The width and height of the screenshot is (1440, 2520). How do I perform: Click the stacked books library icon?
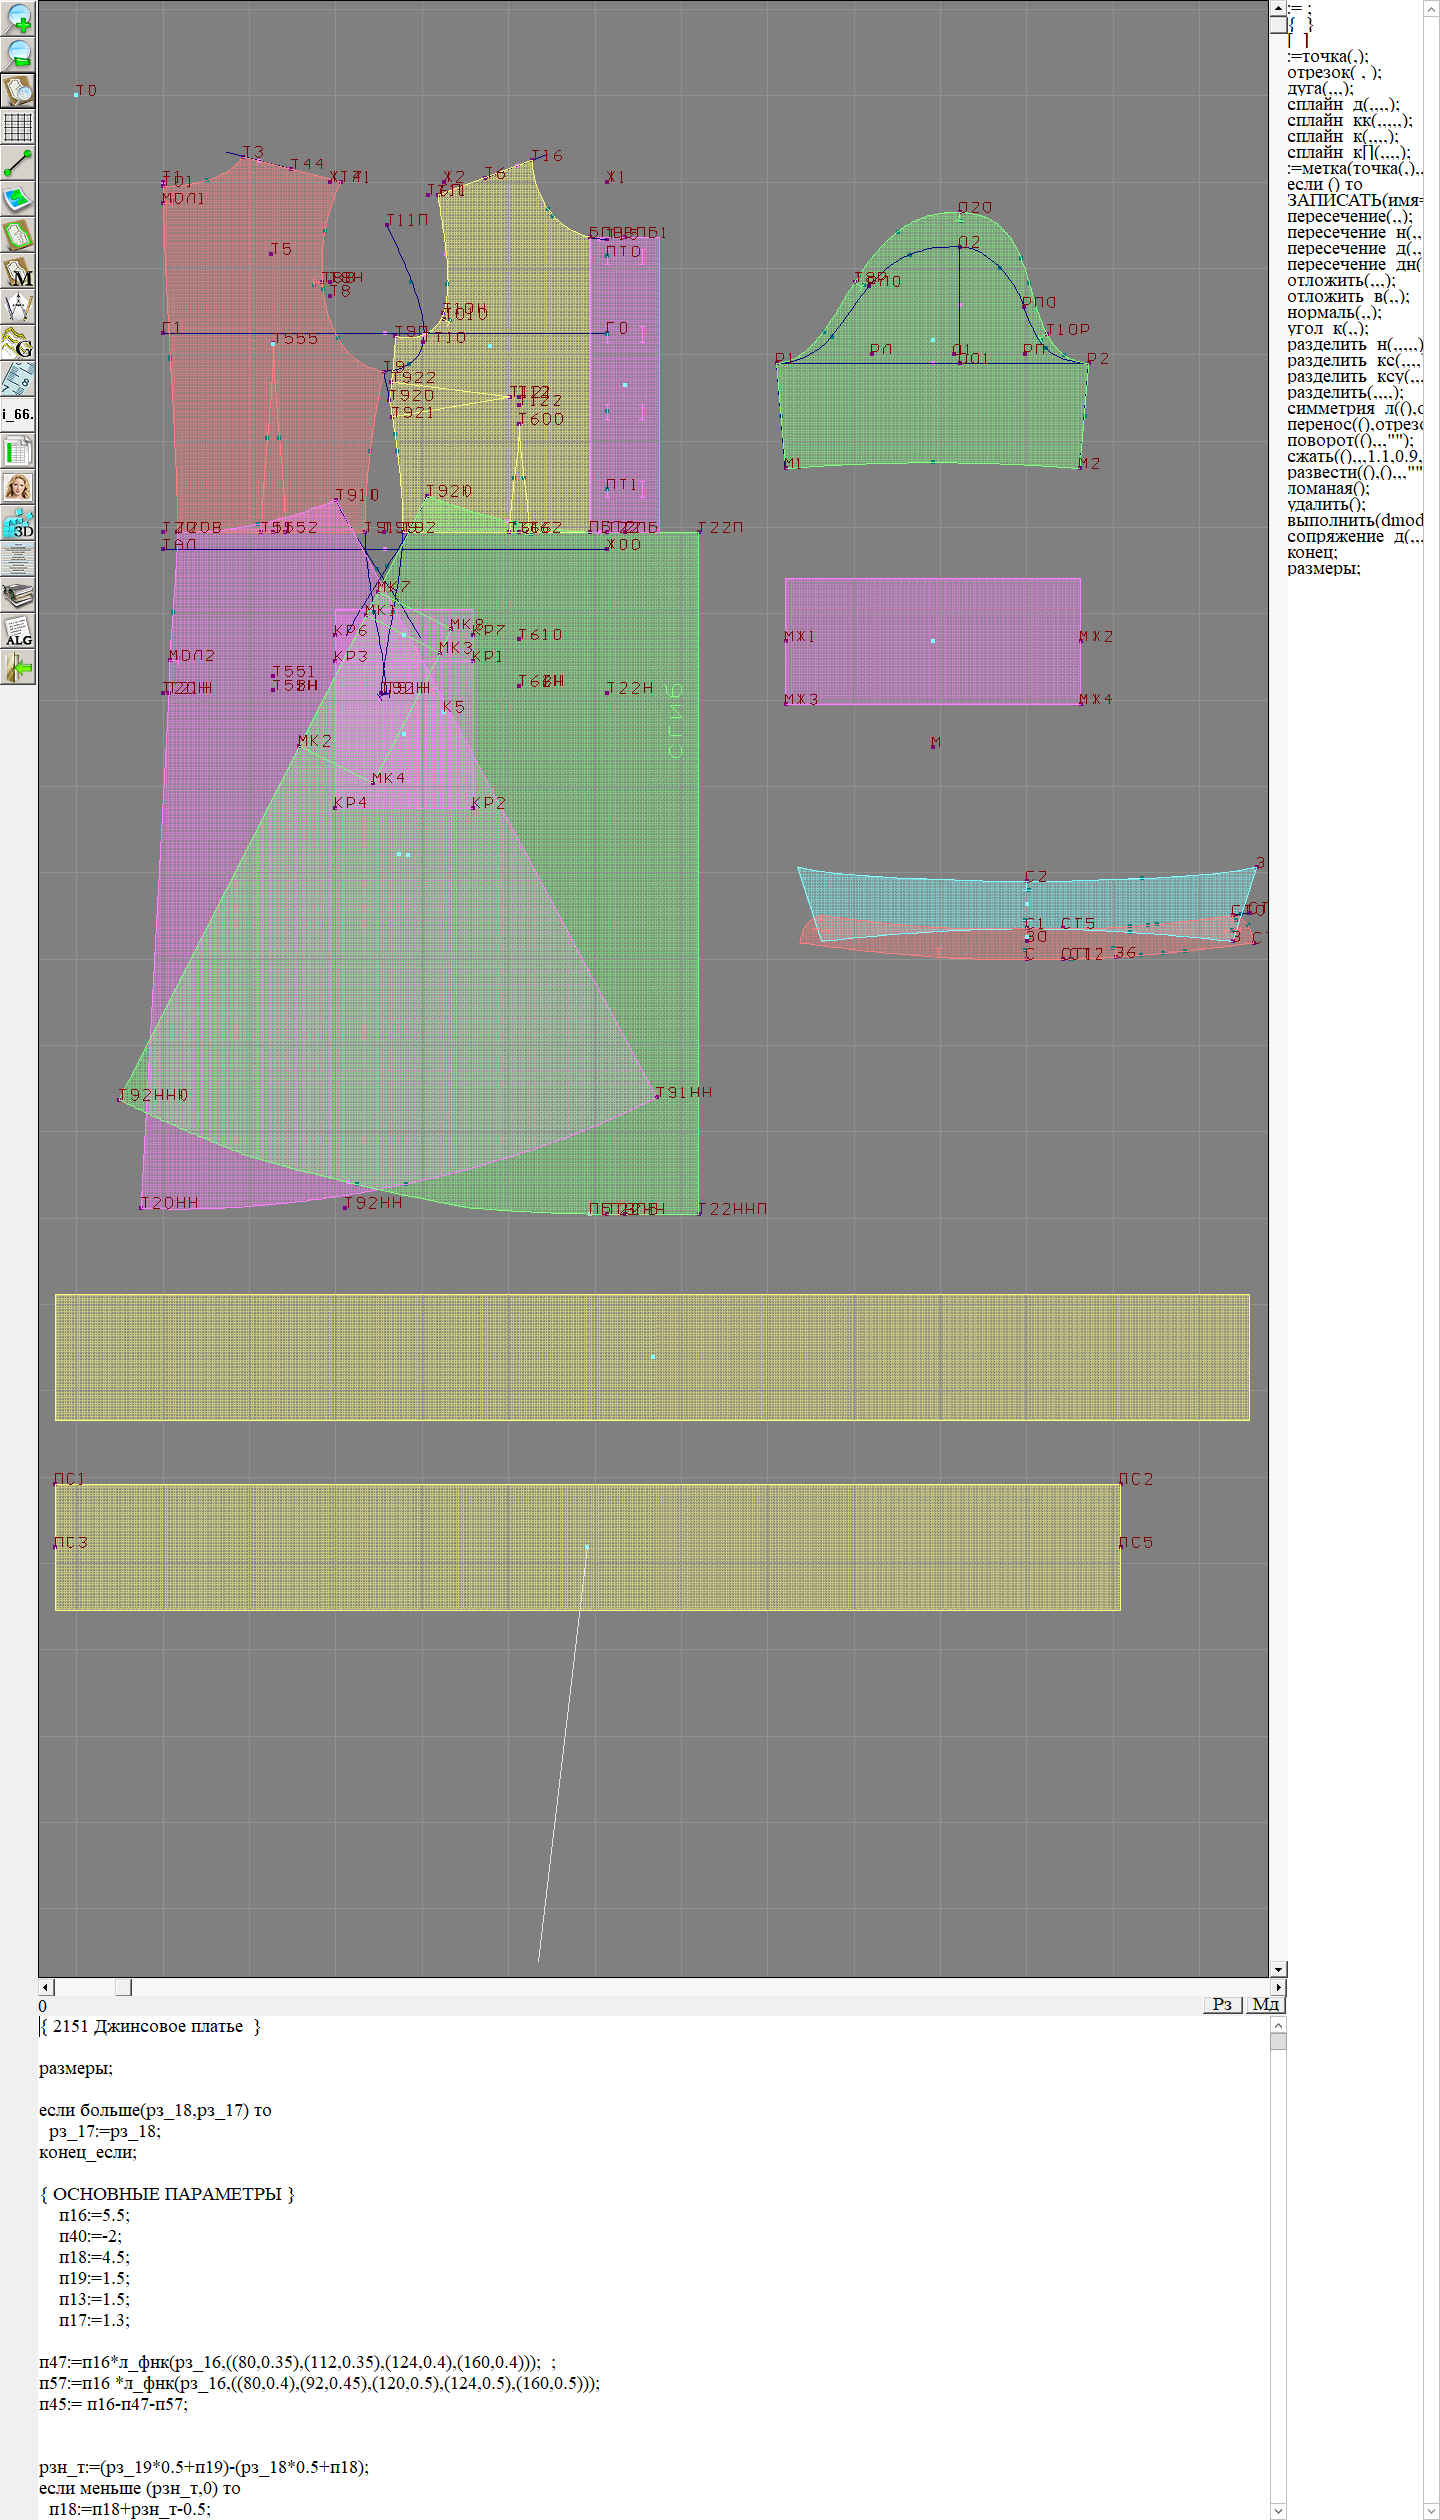18,595
